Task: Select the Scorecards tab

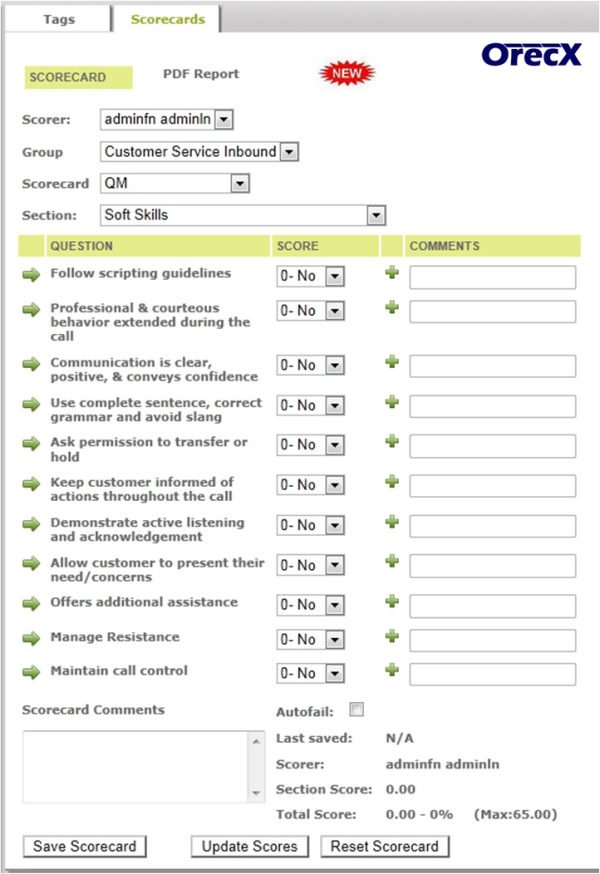Action: point(167,19)
